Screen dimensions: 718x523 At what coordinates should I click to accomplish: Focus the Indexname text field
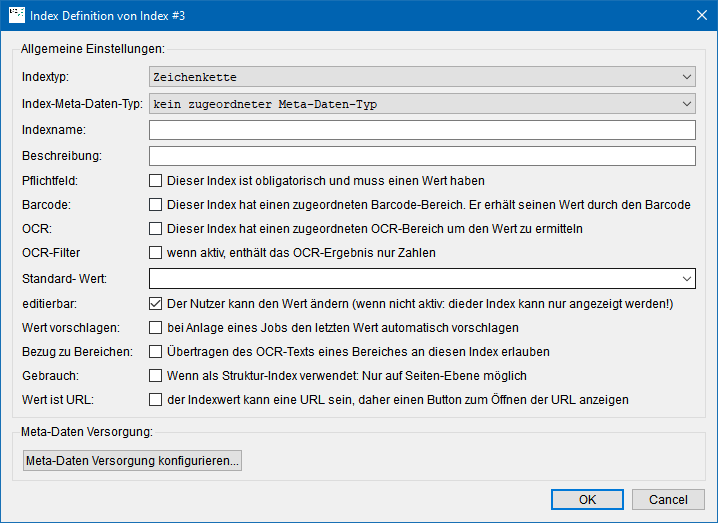pos(422,130)
